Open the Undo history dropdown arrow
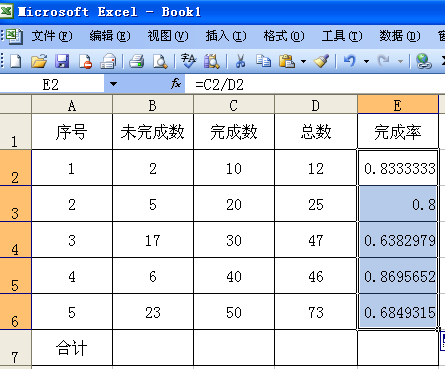Image resolution: width=445 pixels, height=369 pixels. [x=366, y=61]
